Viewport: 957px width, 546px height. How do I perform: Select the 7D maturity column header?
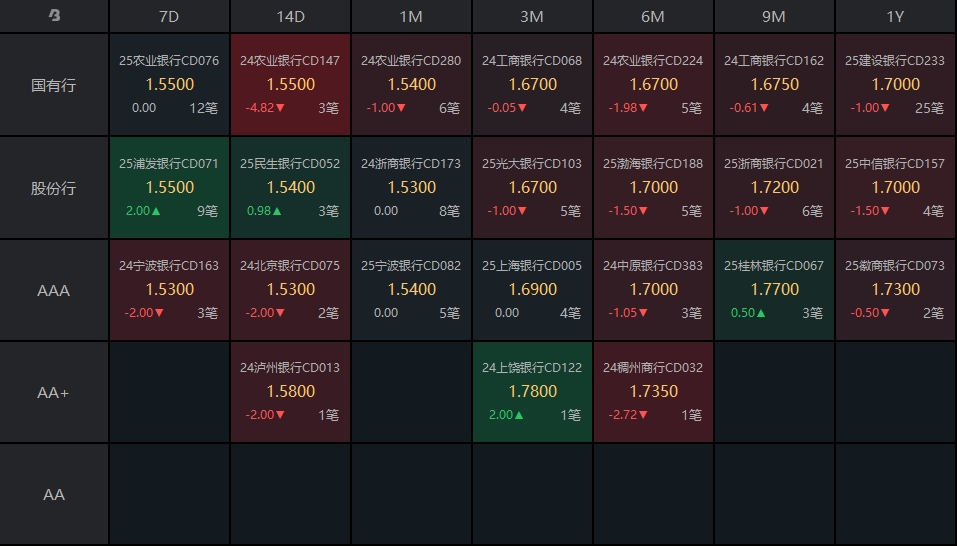[x=169, y=16]
